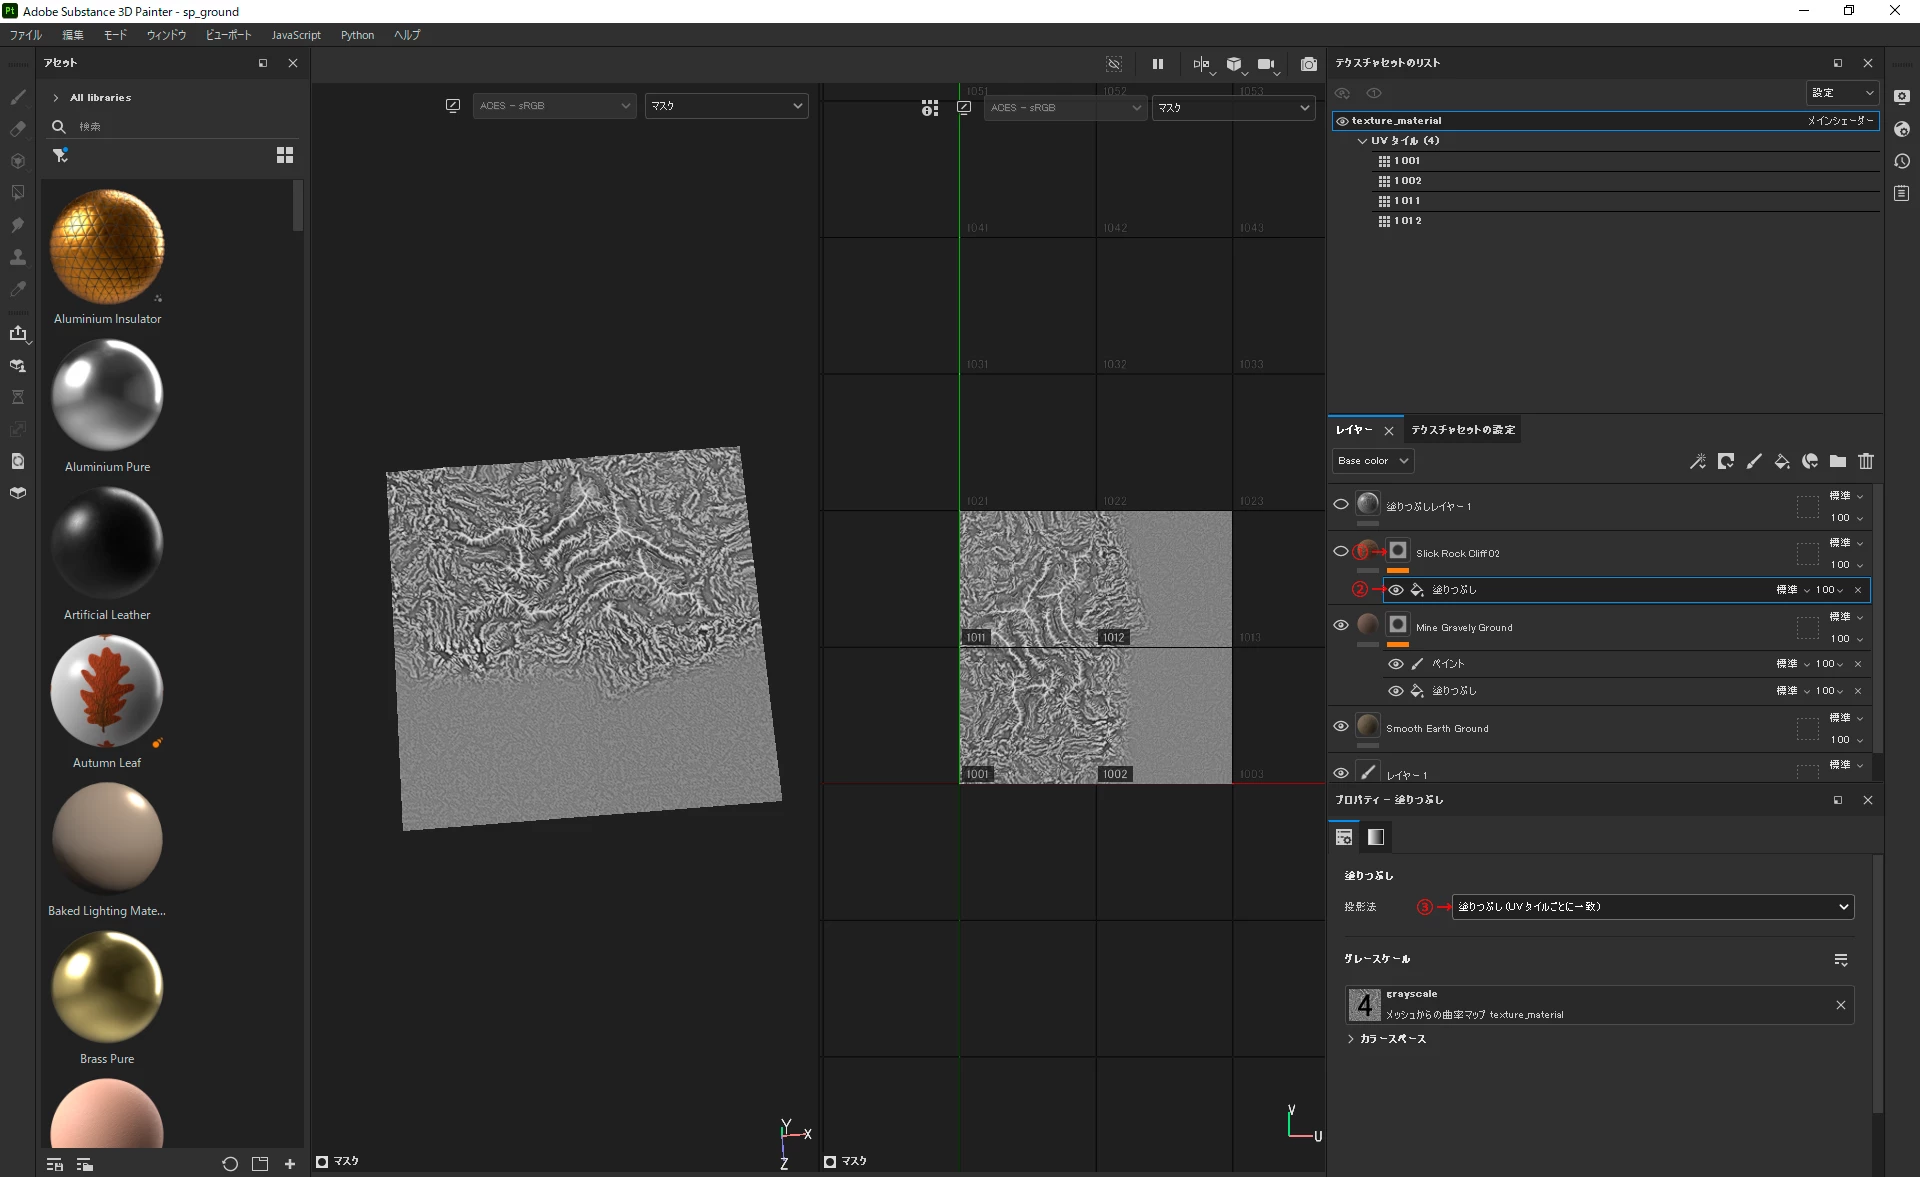
Task: Click the add fill layer bucket icon
Action: 1781,461
